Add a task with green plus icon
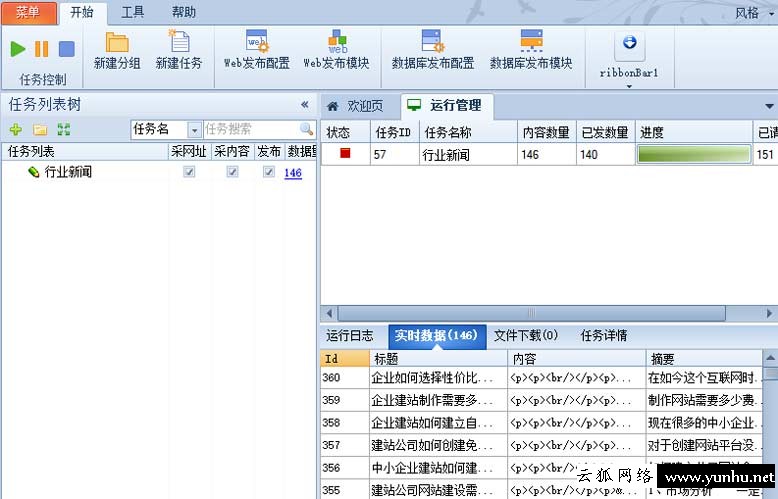778x499 pixels. tap(16, 129)
